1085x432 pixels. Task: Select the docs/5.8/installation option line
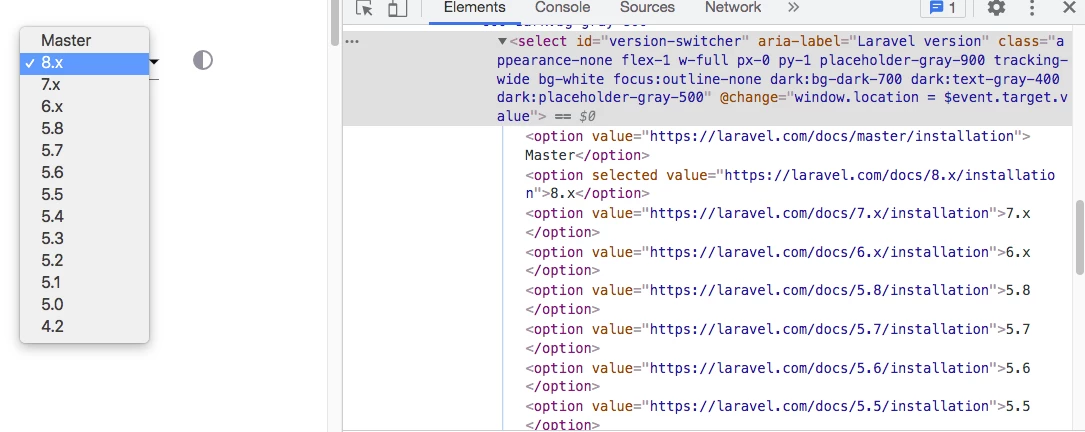(x=778, y=299)
